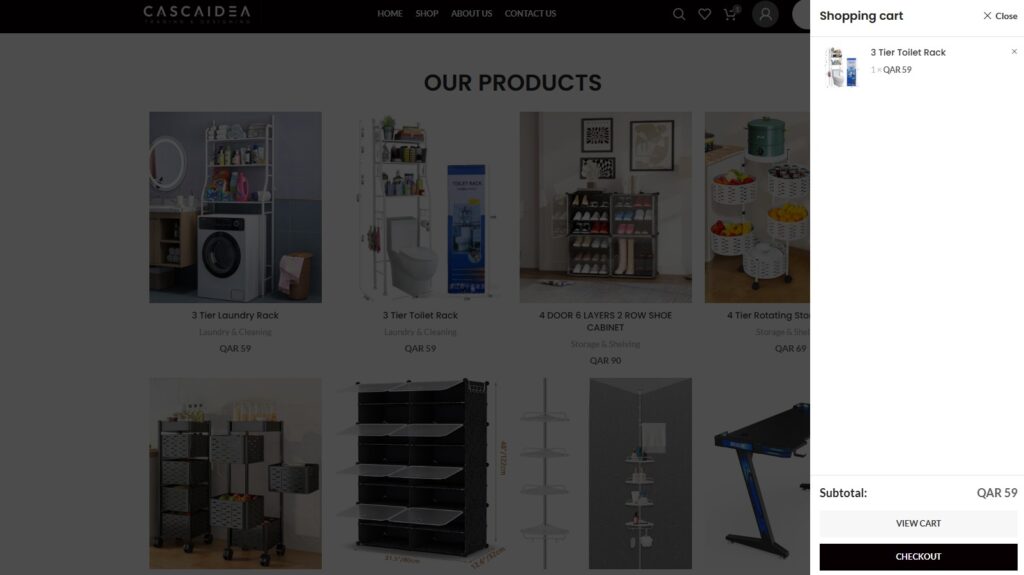
Task: Open the rolling basket cart product image
Action: coord(235,473)
